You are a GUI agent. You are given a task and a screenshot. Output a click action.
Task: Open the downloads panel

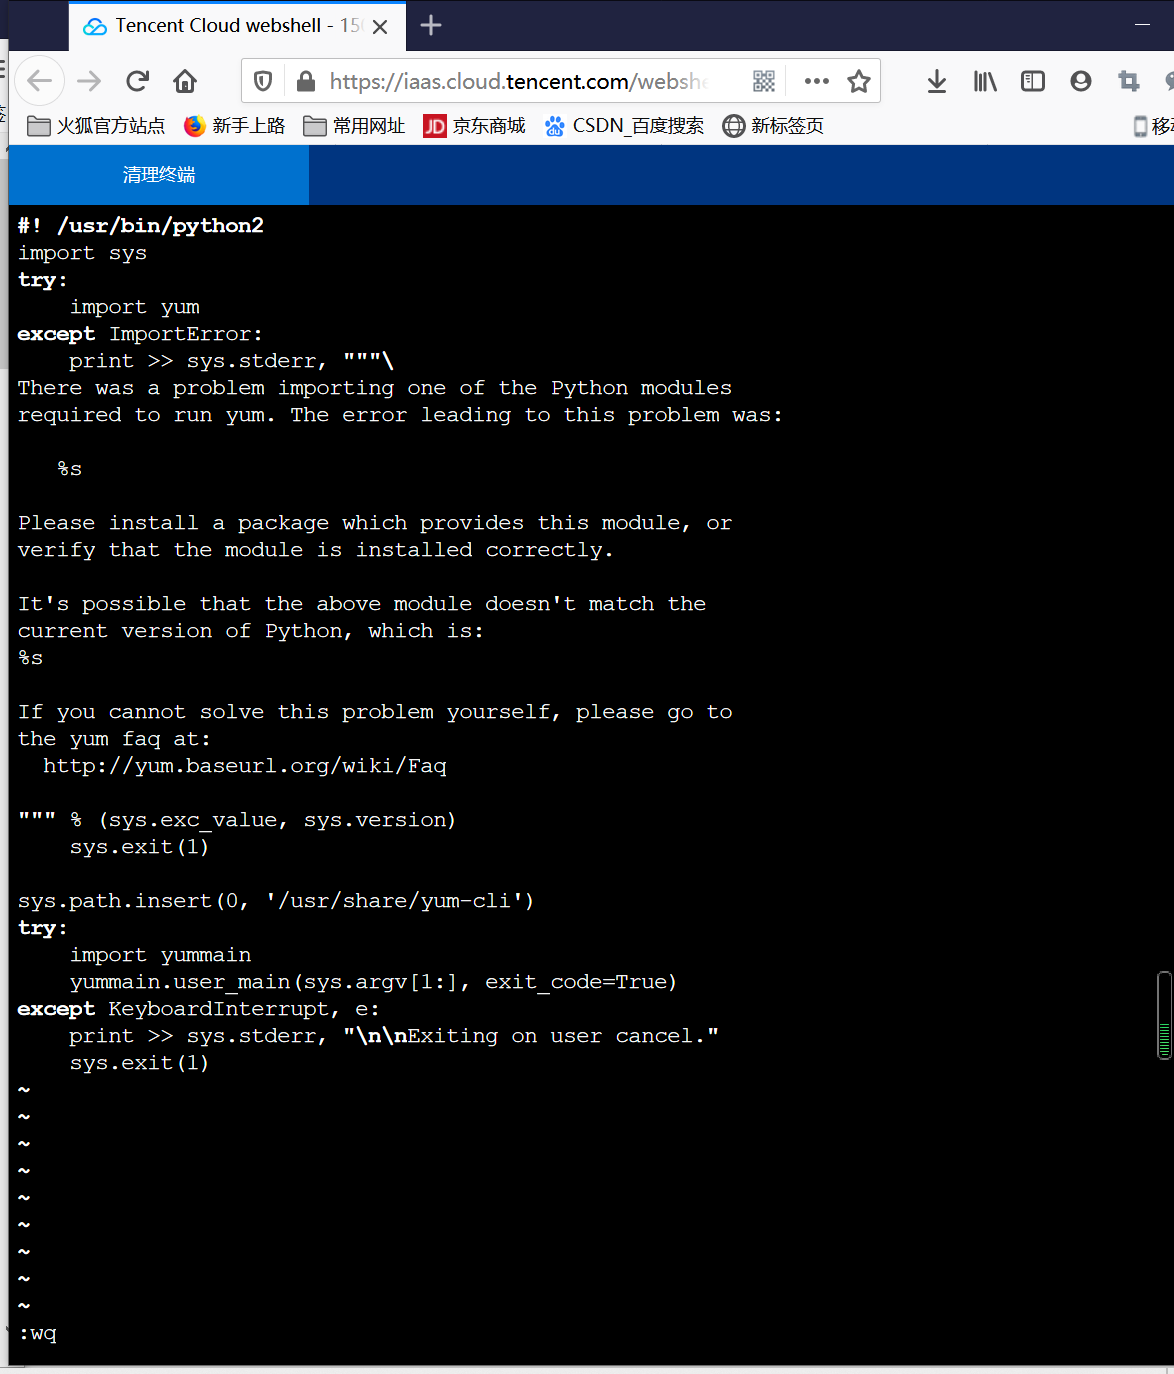(x=937, y=81)
